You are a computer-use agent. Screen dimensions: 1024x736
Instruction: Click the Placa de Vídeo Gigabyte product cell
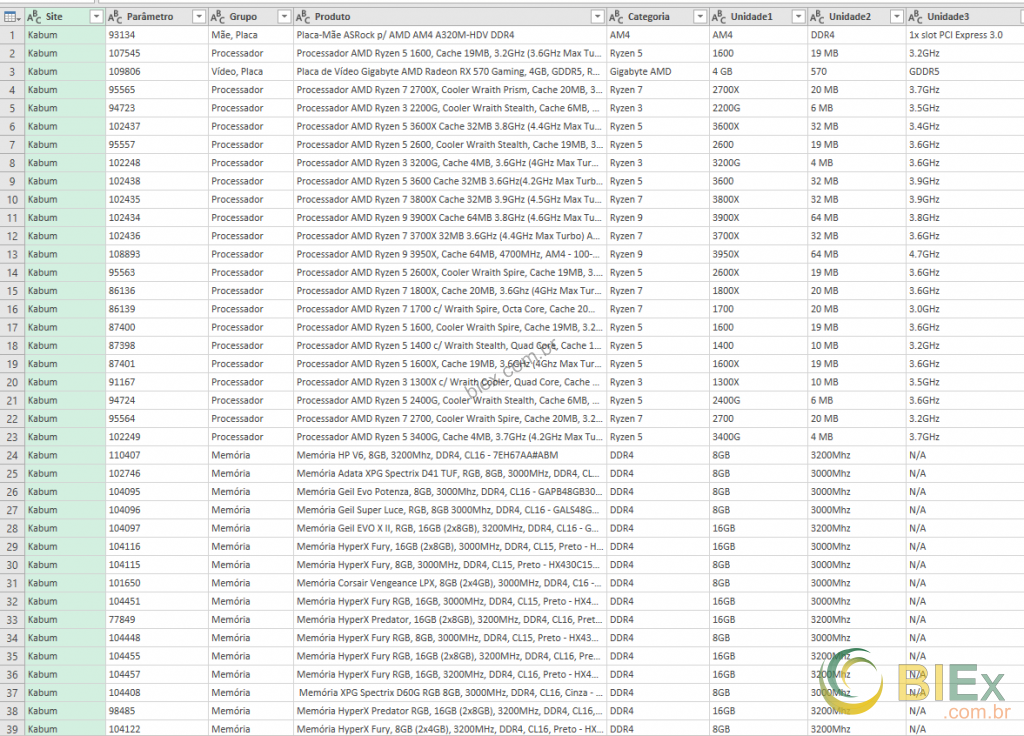point(450,71)
